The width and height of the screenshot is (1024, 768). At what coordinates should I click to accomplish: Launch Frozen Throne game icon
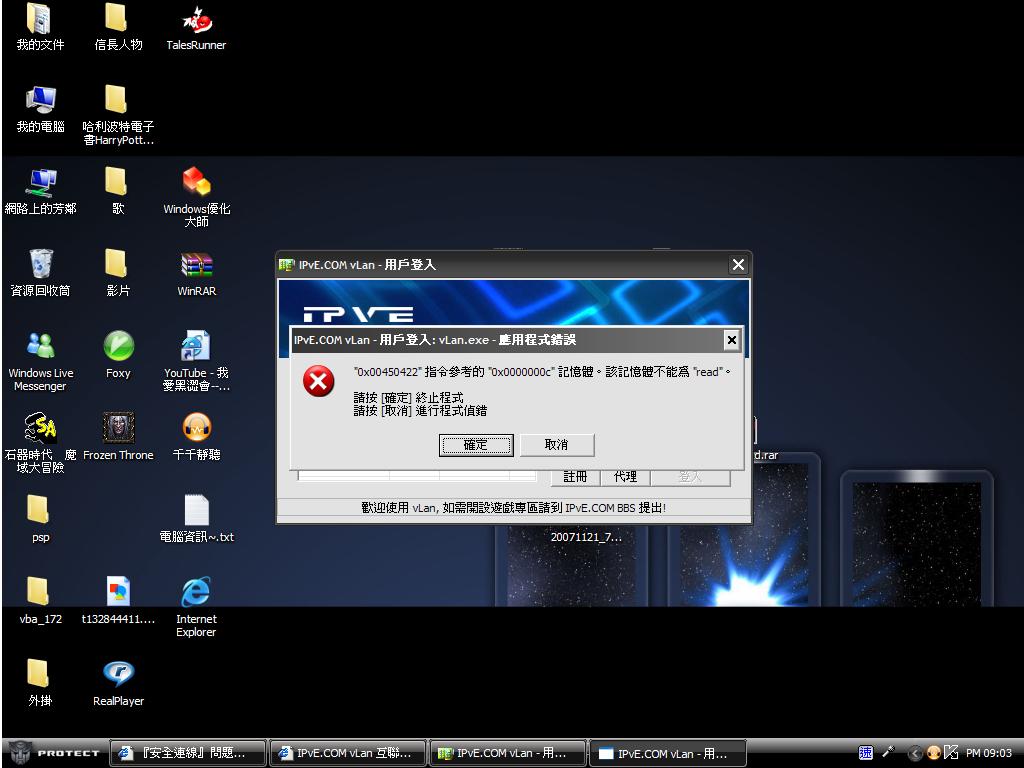(118, 437)
